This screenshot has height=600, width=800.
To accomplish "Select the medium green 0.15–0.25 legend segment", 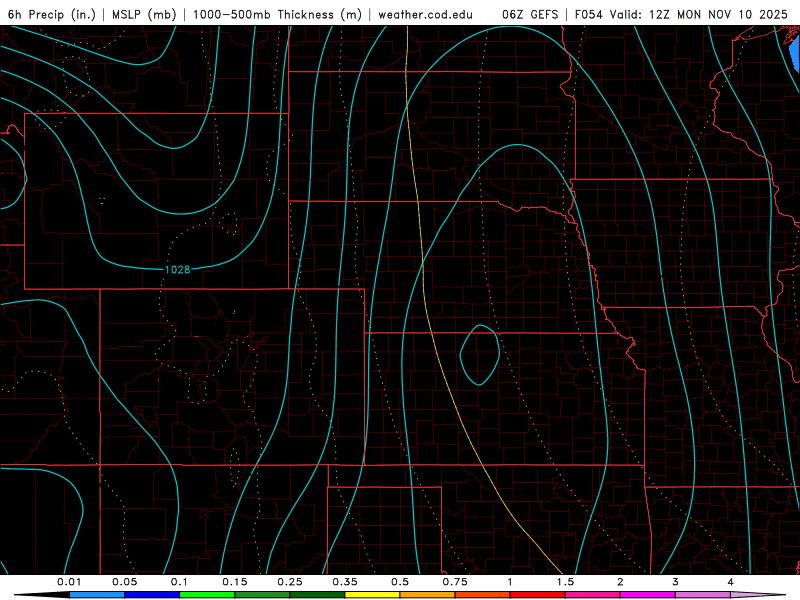I will click(x=262, y=595).
